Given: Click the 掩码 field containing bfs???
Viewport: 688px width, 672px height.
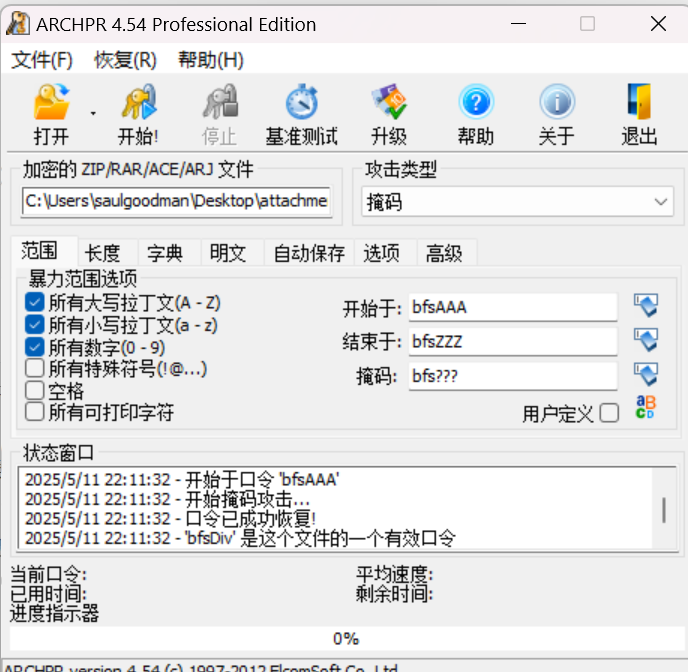Looking at the screenshot, I should [513, 376].
